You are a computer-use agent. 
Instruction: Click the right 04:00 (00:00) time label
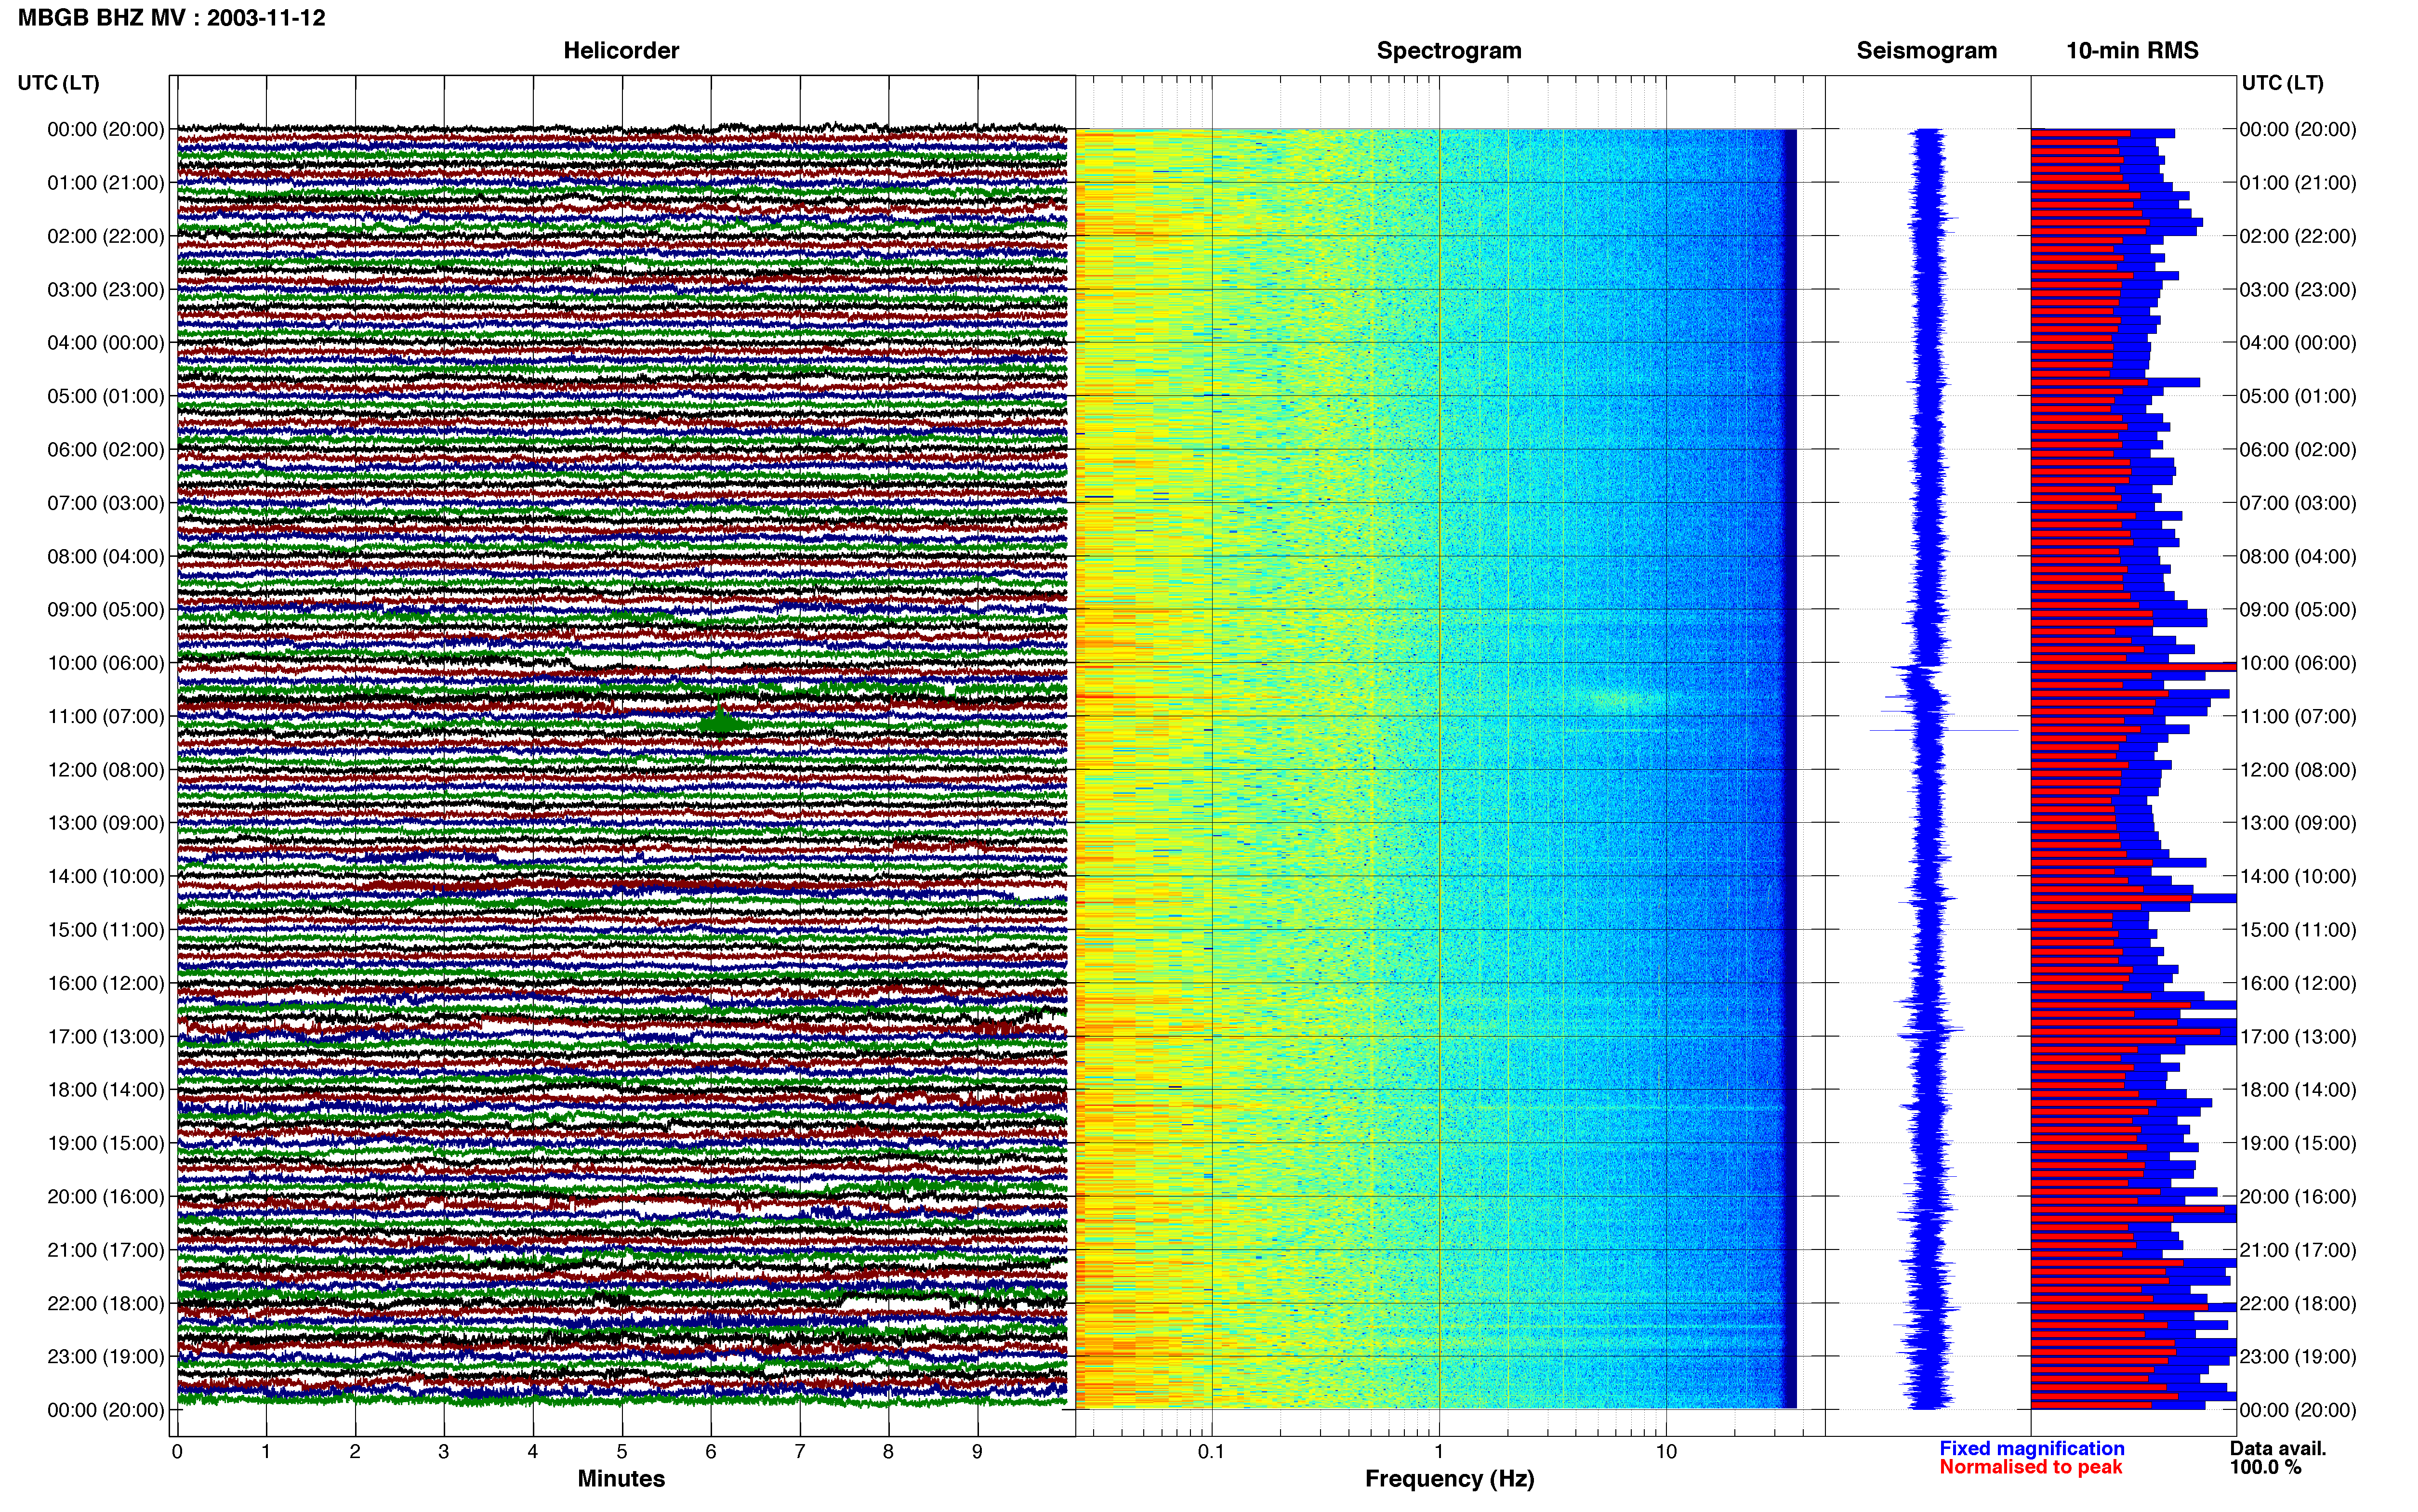(2298, 343)
